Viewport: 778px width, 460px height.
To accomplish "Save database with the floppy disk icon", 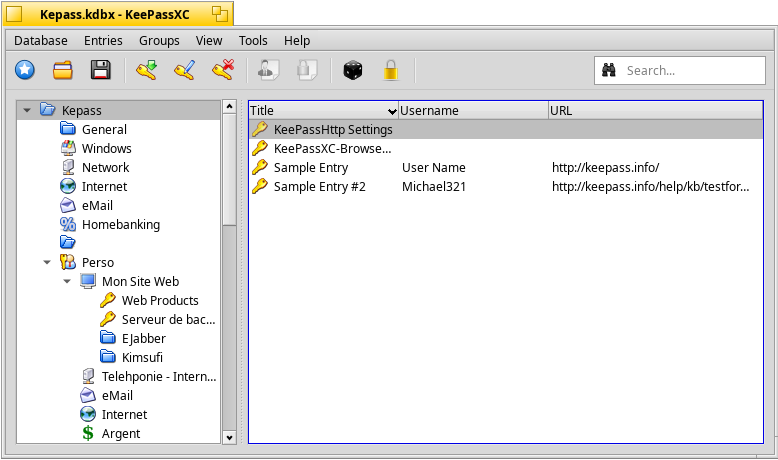I will [101, 70].
